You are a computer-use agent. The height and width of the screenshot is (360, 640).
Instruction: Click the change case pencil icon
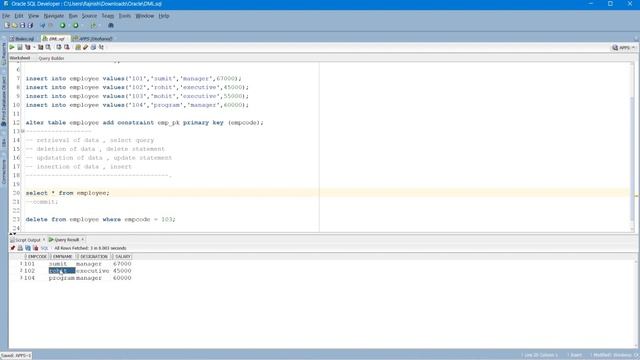[85, 47]
